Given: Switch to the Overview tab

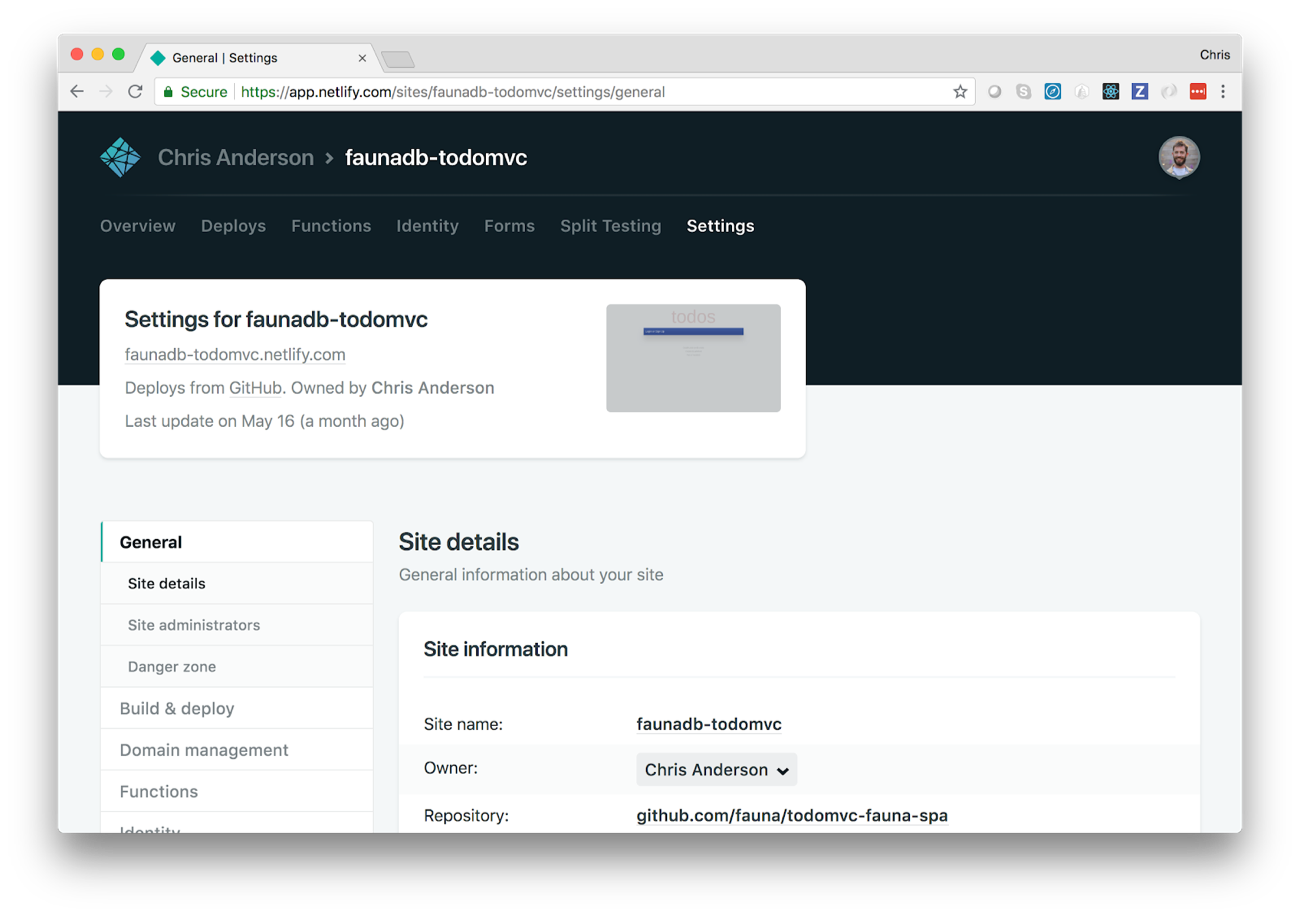Looking at the screenshot, I should pos(138,226).
